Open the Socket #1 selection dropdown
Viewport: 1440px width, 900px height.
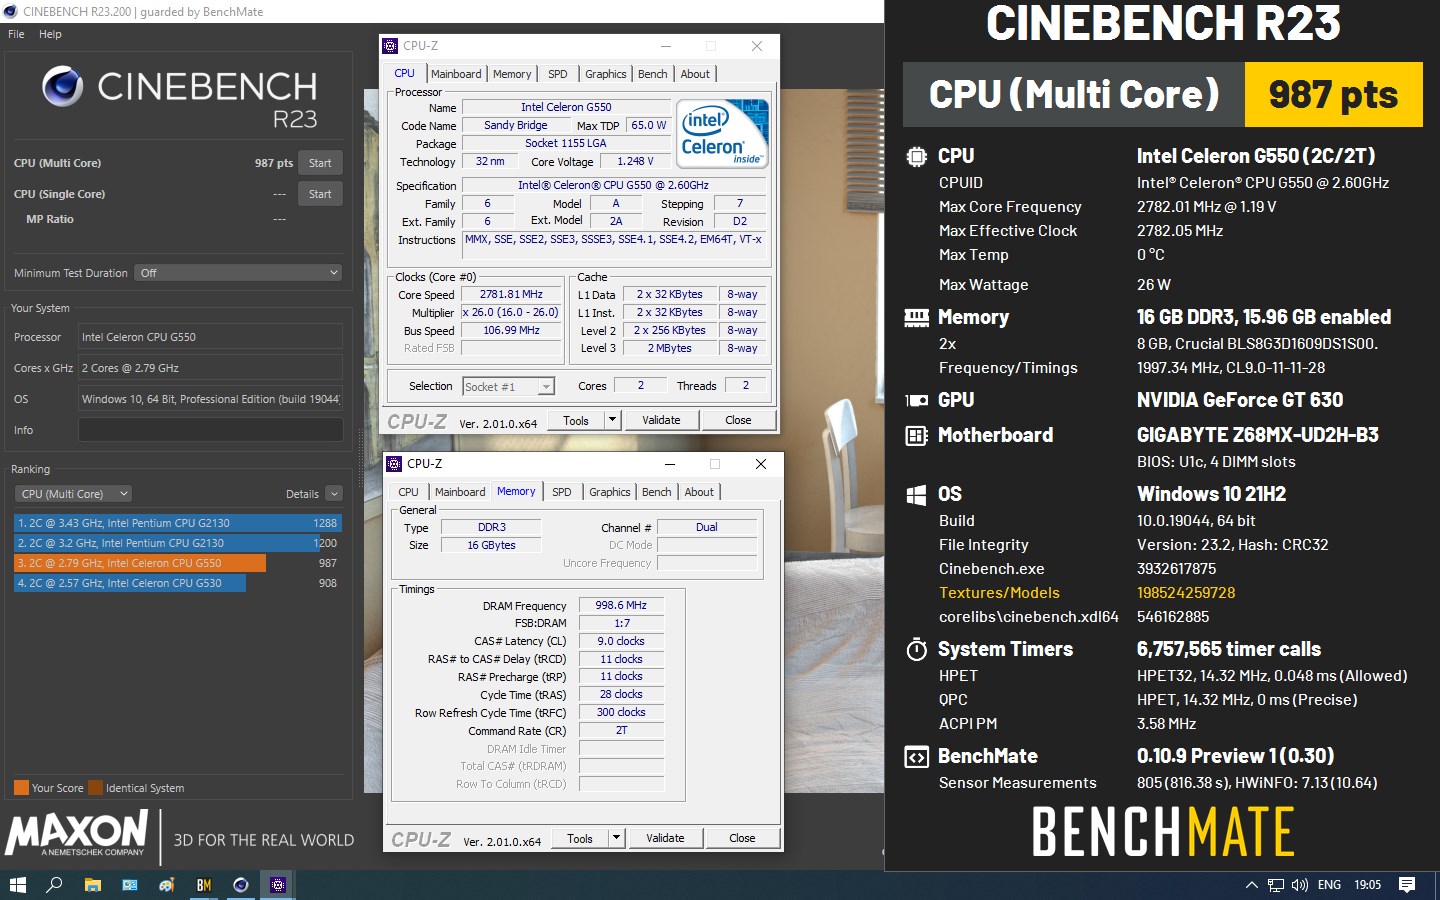[509, 387]
